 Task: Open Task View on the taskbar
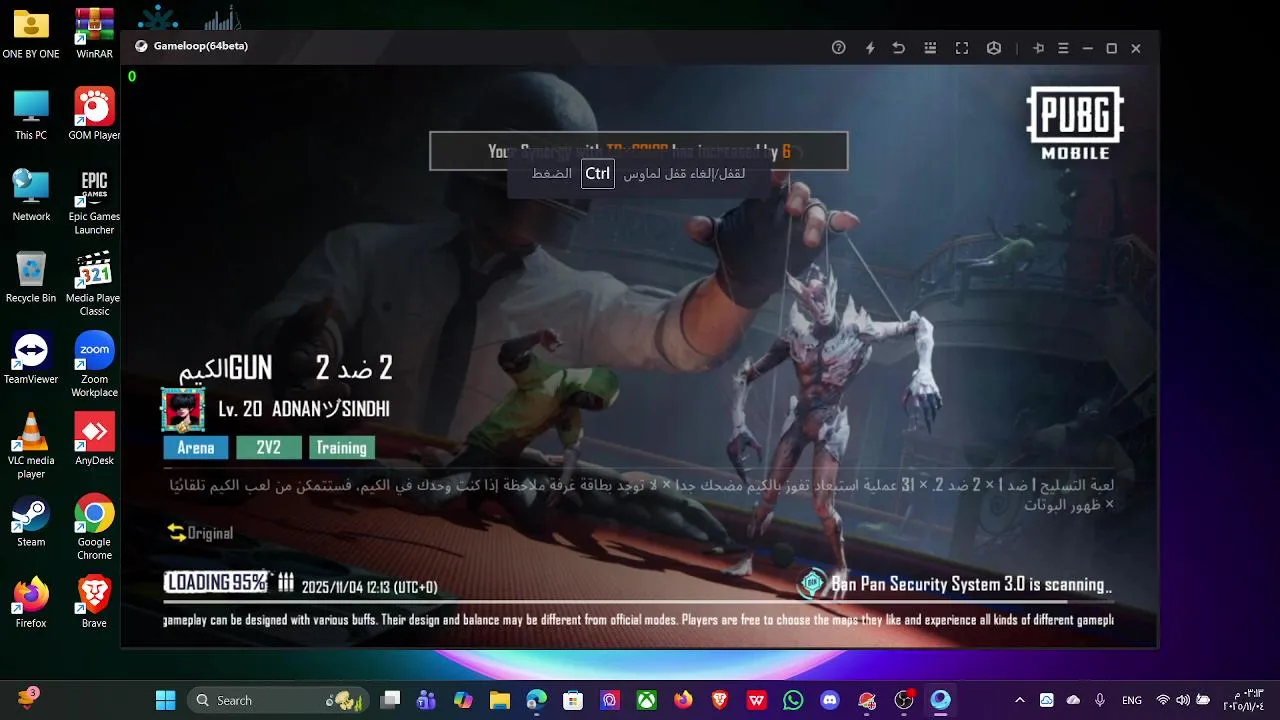click(391, 700)
